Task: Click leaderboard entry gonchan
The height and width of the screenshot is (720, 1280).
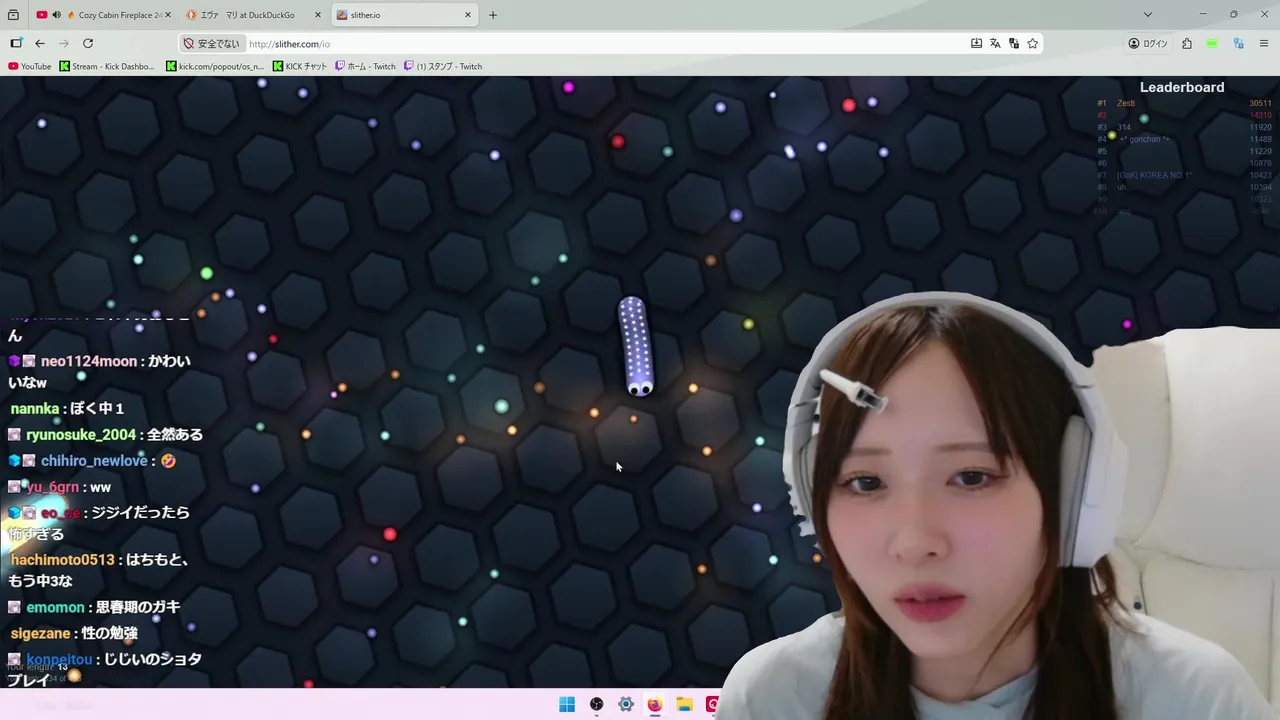Action: click(x=1143, y=139)
